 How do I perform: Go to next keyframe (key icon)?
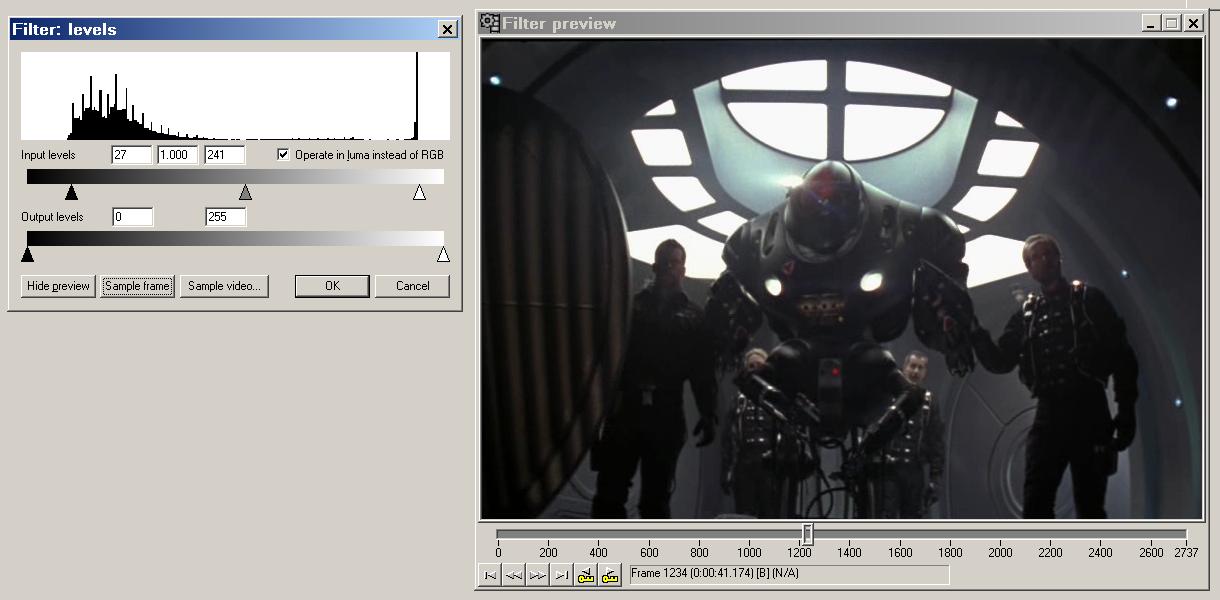click(x=610, y=575)
